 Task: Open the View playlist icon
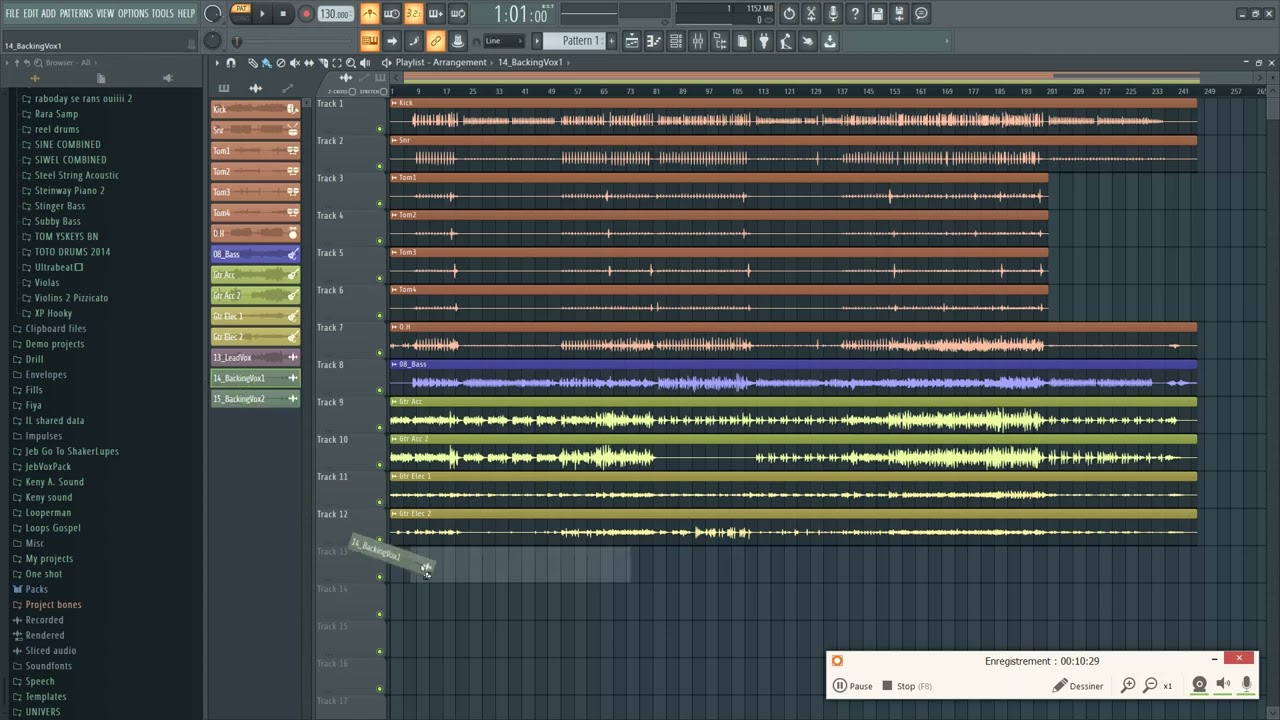(x=632, y=41)
